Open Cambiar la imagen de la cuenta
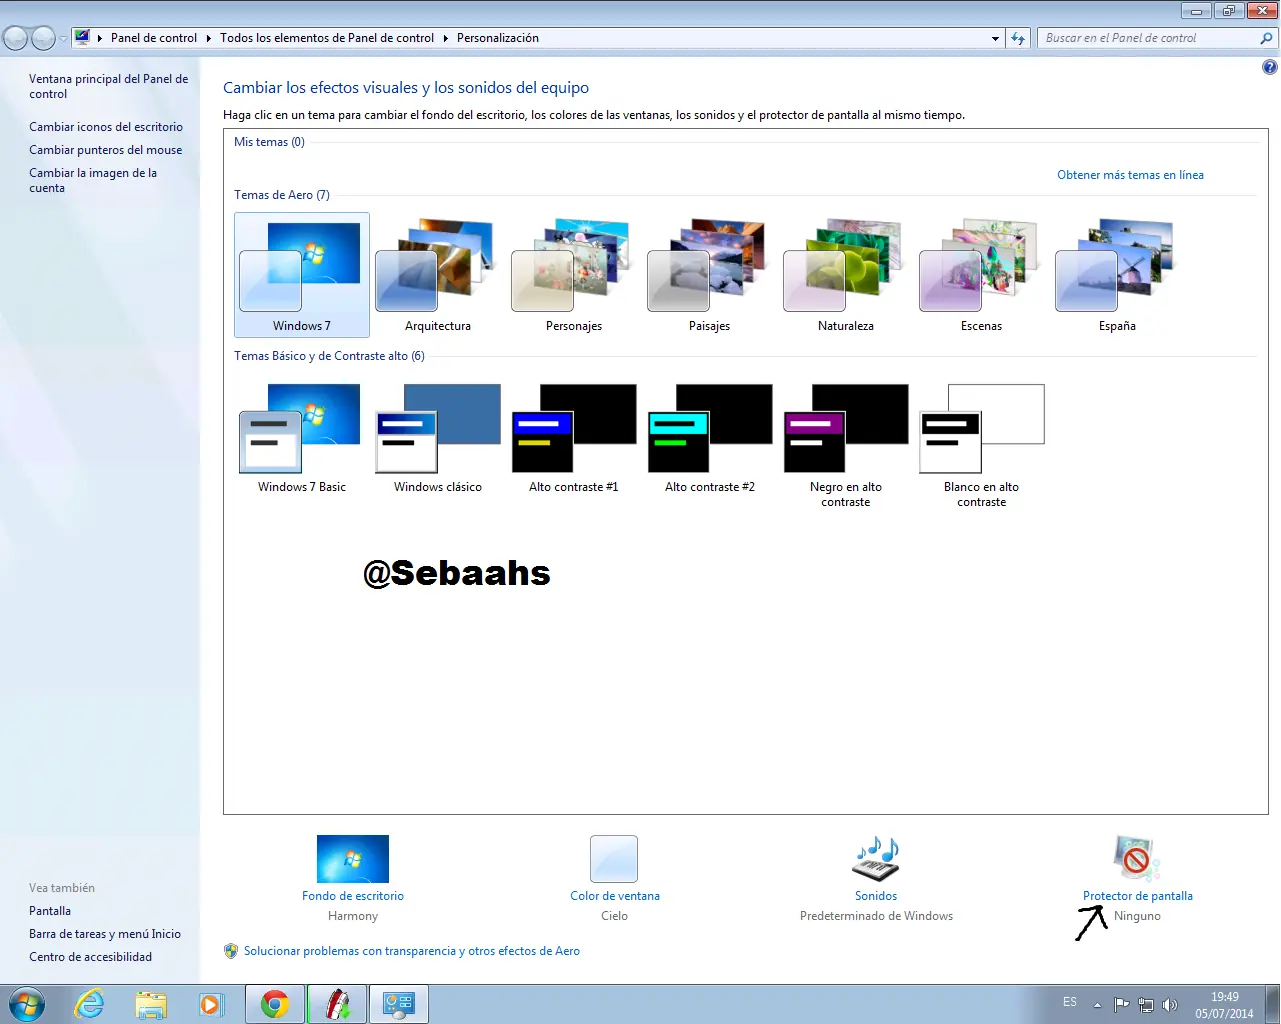The height and width of the screenshot is (1024, 1281). [93, 180]
